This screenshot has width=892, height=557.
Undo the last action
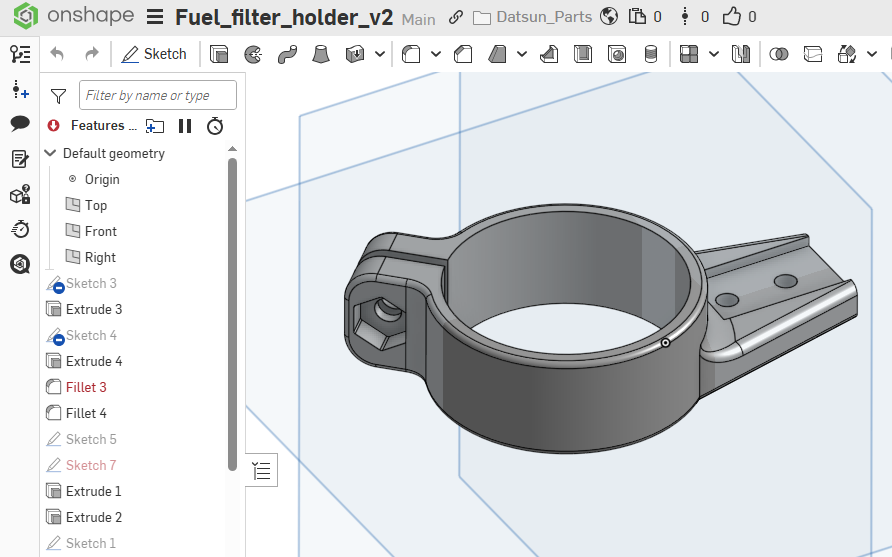point(57,54)
